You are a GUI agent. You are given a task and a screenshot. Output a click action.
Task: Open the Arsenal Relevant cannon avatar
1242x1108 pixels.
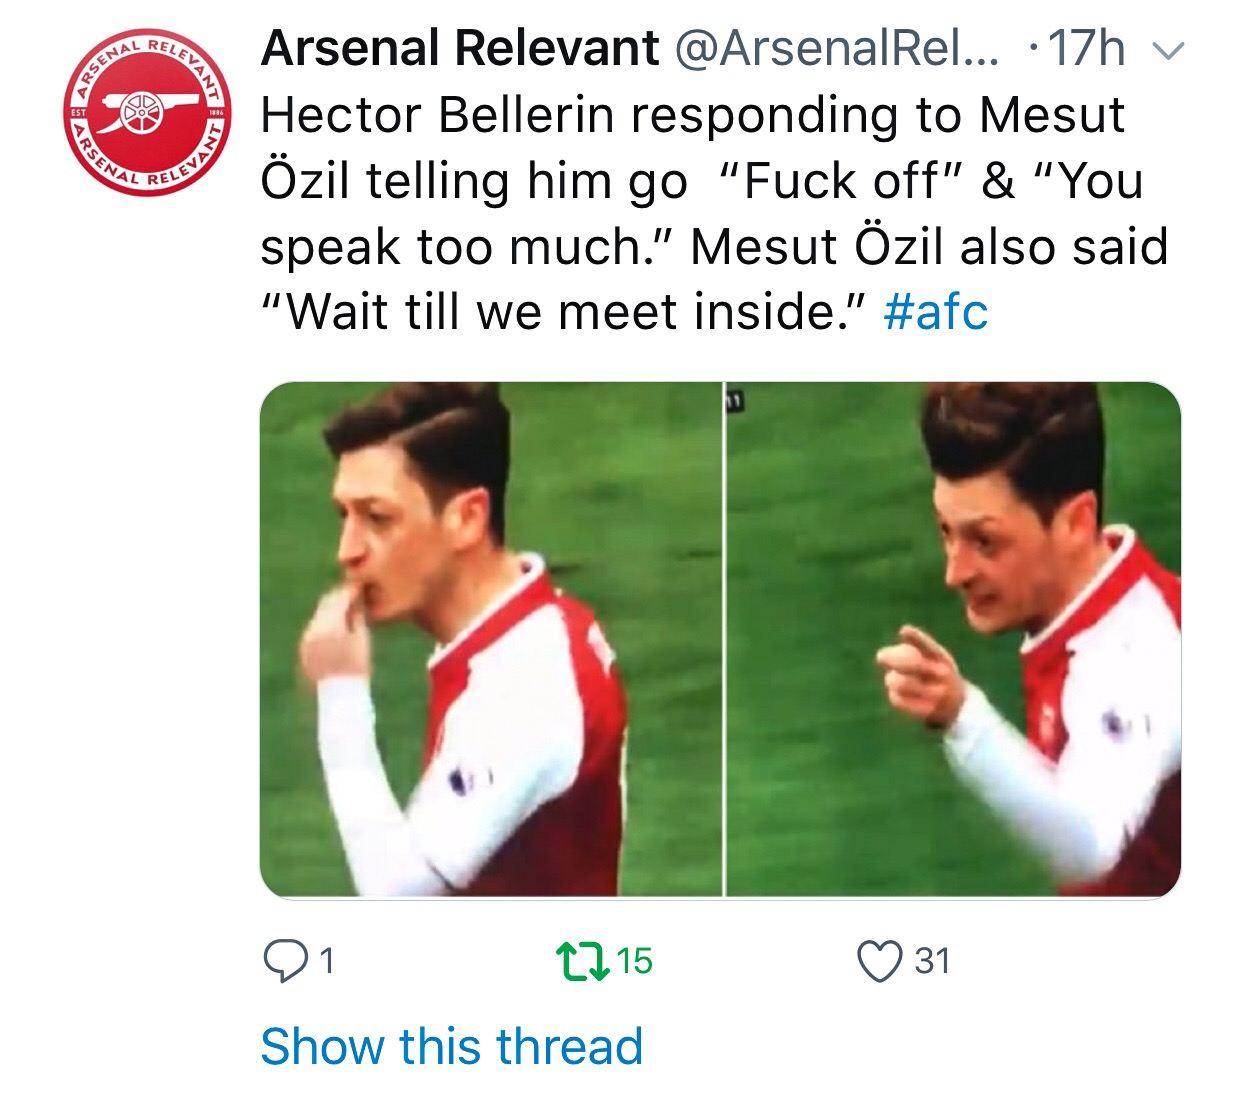pos(148,112)
